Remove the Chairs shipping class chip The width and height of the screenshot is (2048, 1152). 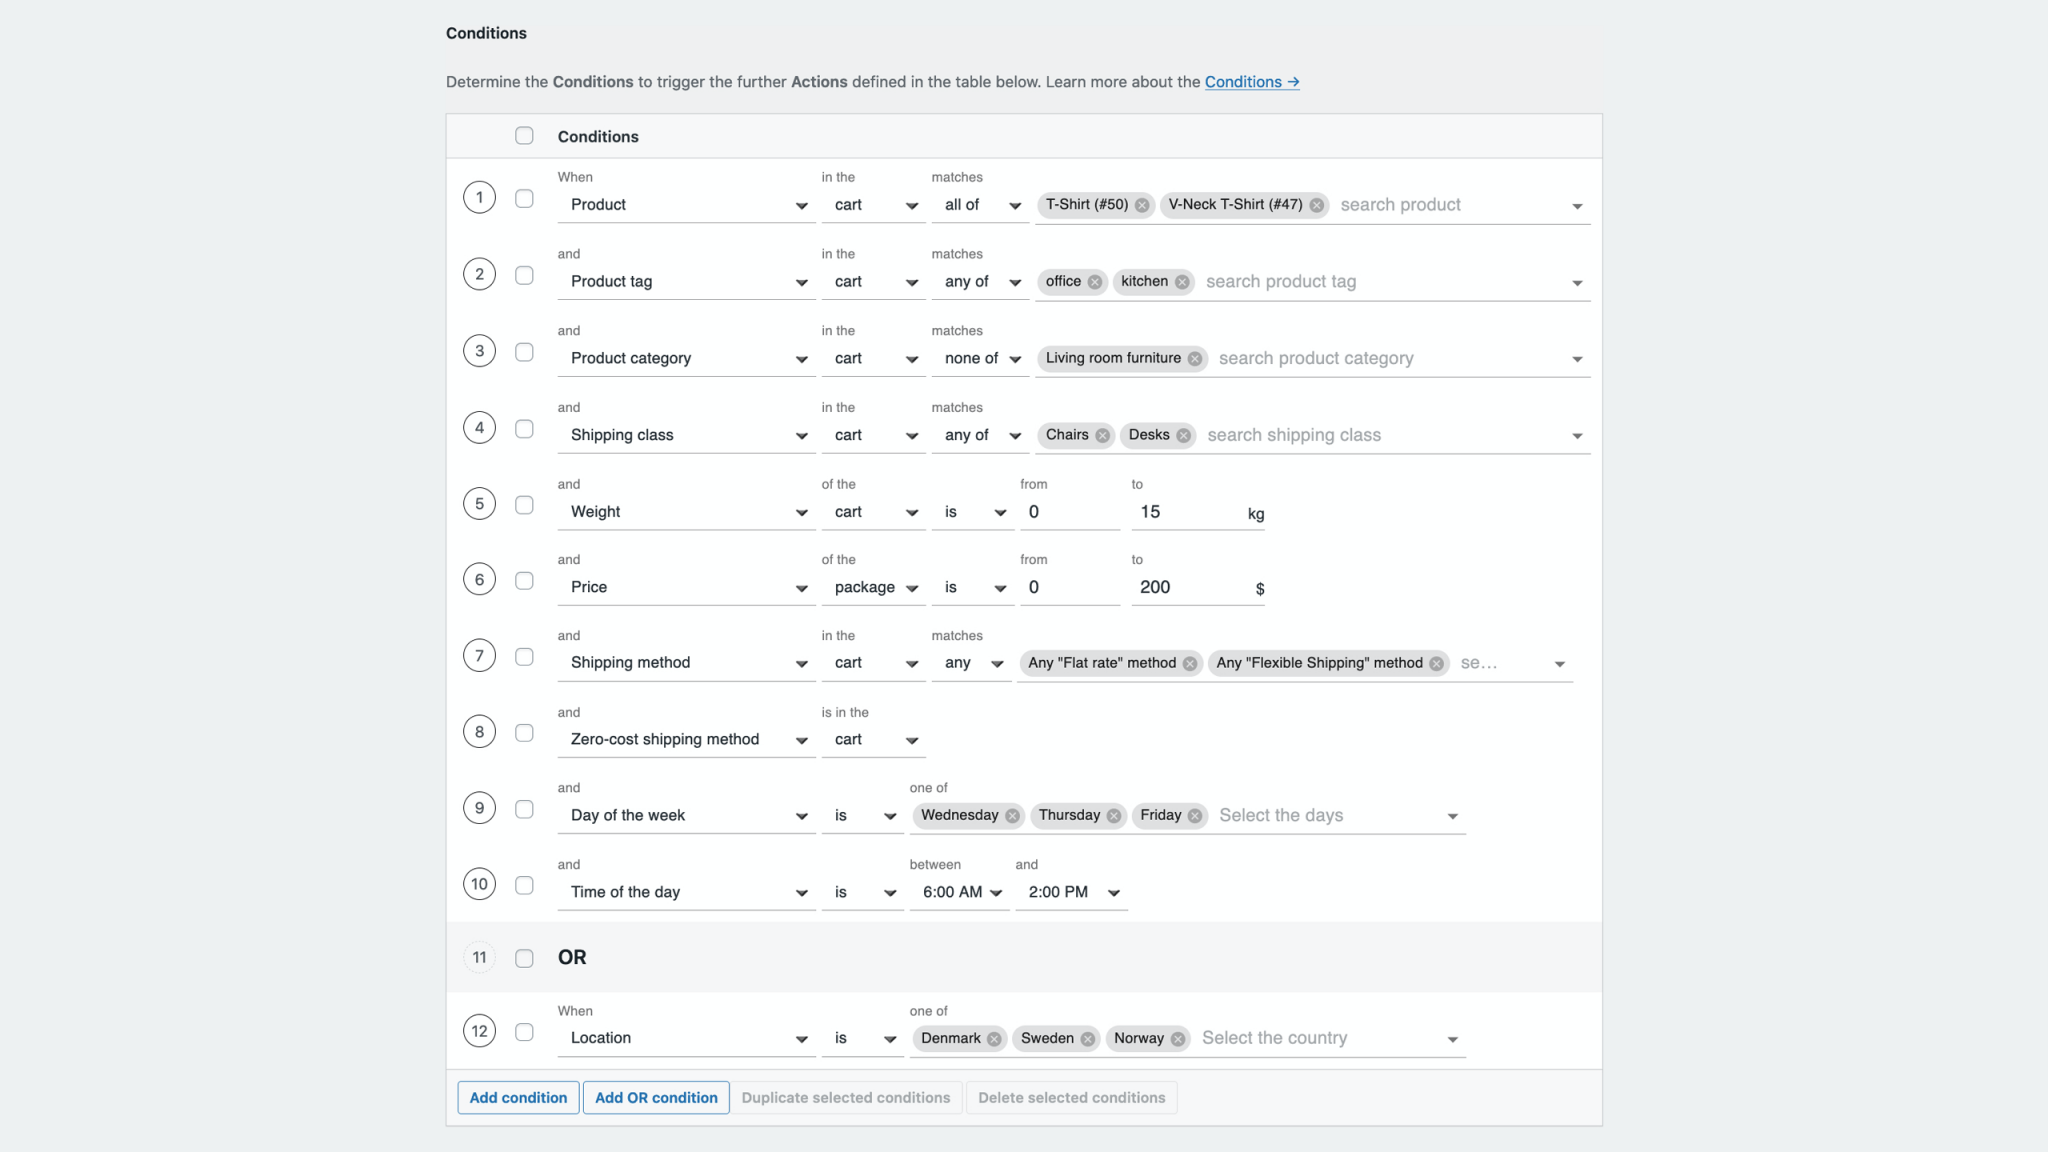coord(1102,435)
